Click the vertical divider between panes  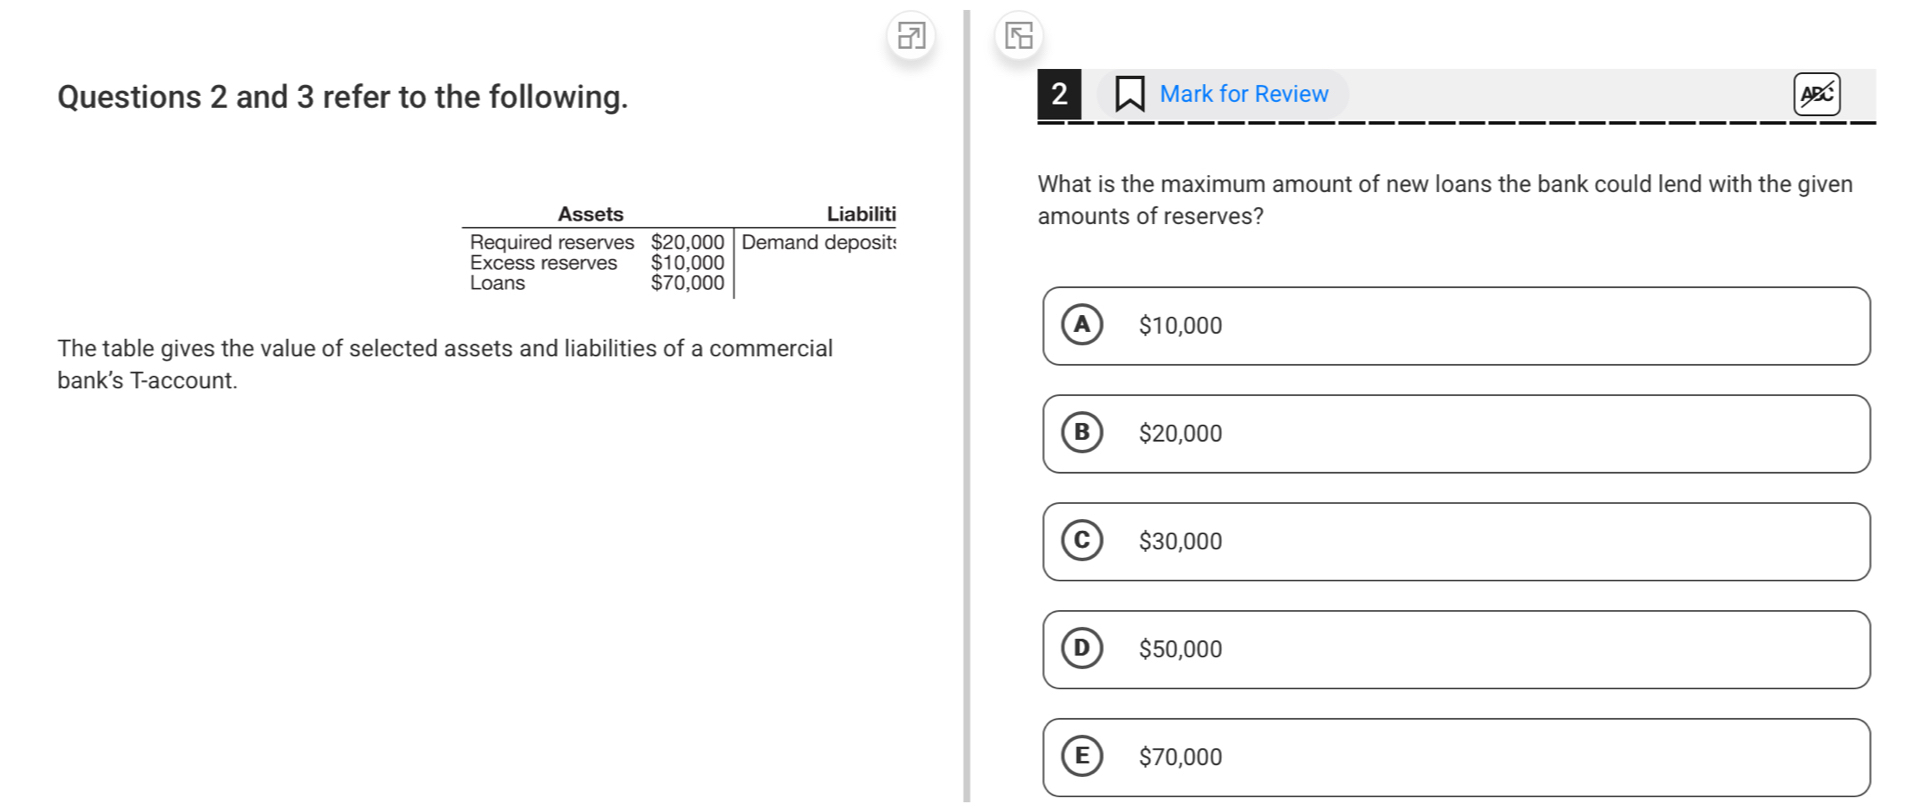tap(966, 400)
